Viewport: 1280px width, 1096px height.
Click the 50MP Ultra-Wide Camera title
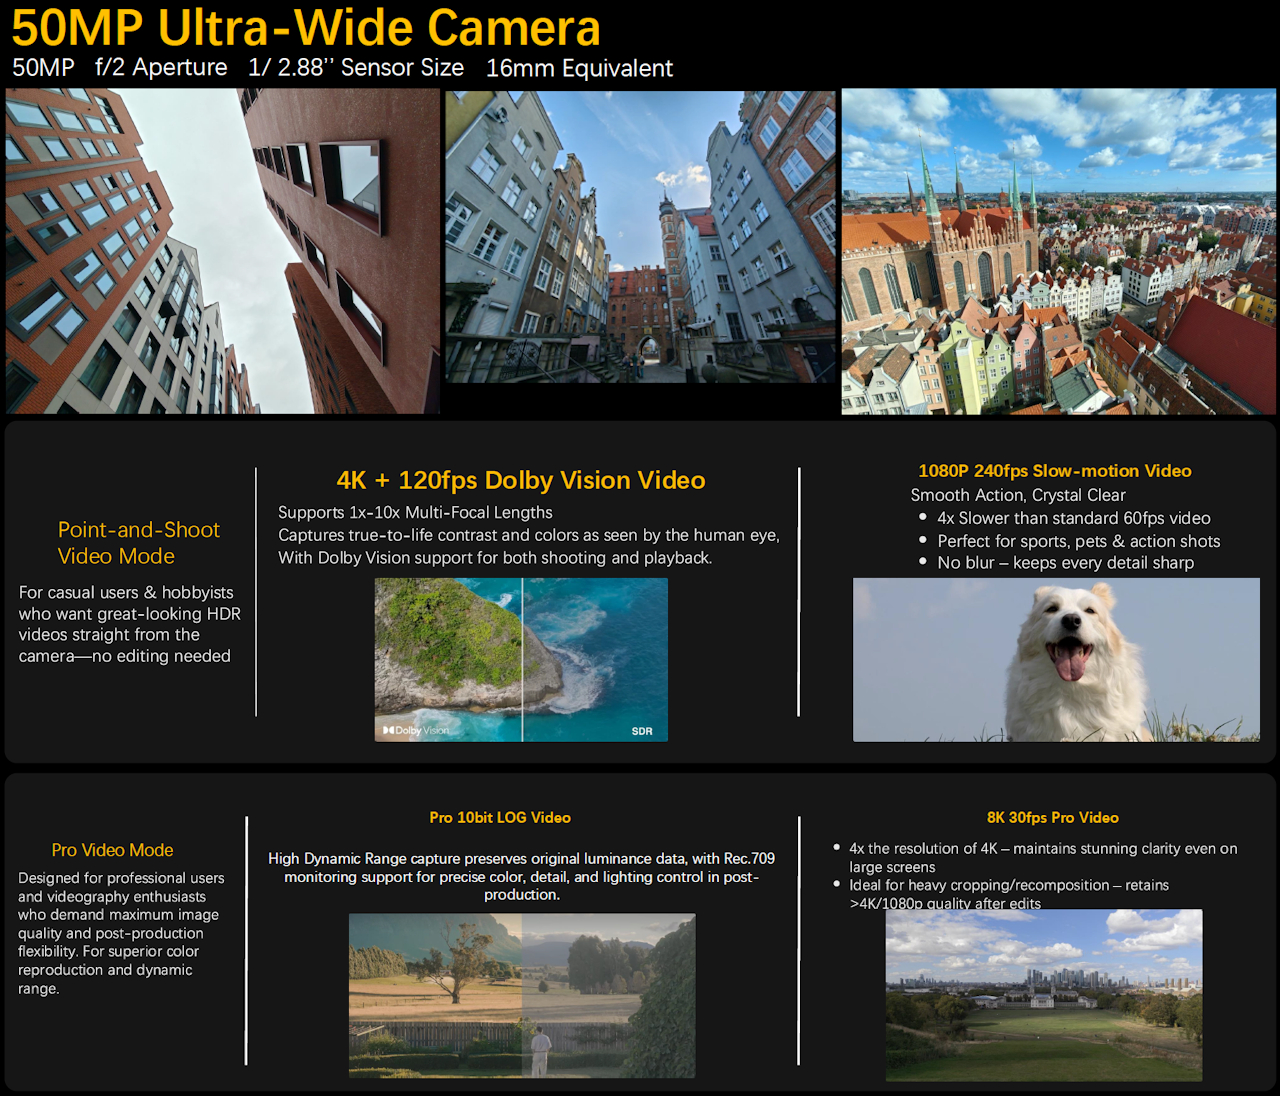tap(306, 28)
